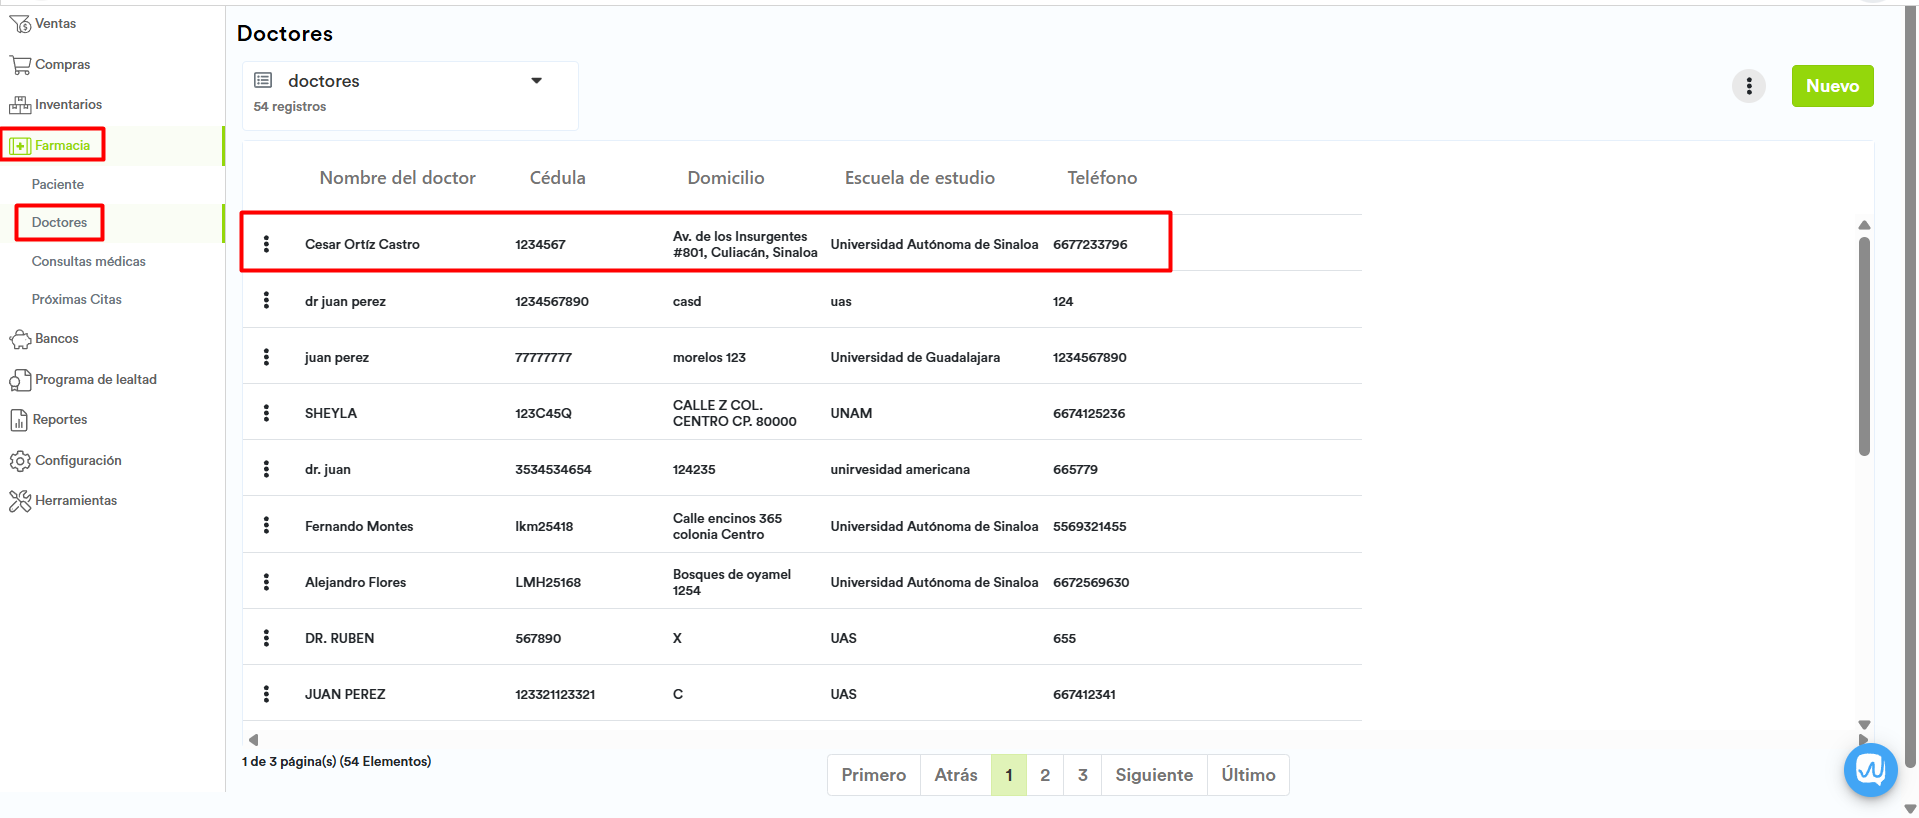The height and width of the screenshot is (818, 1919).
Task: Open Compras from the cart icon
Action: 20,65
